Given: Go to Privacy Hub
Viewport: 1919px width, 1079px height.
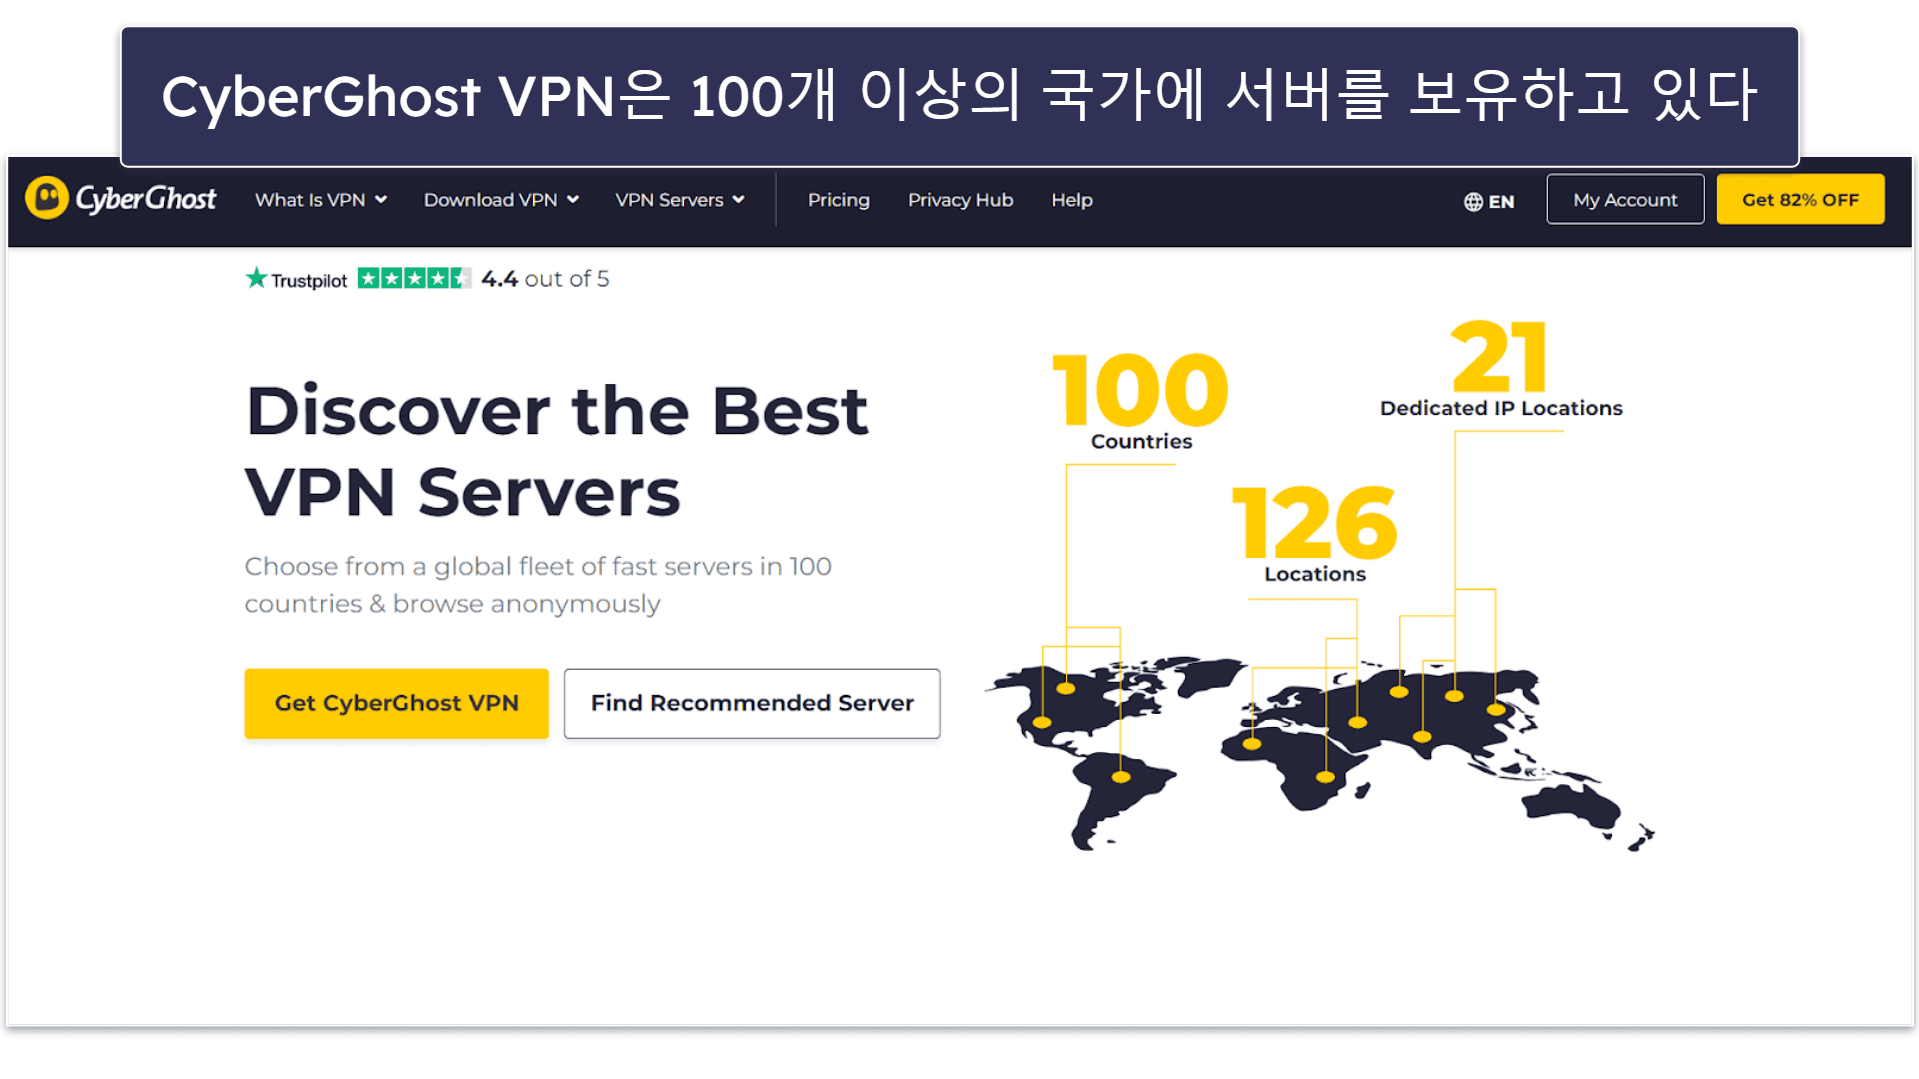Looking at the screenshot, I should [x=960, y=200].
